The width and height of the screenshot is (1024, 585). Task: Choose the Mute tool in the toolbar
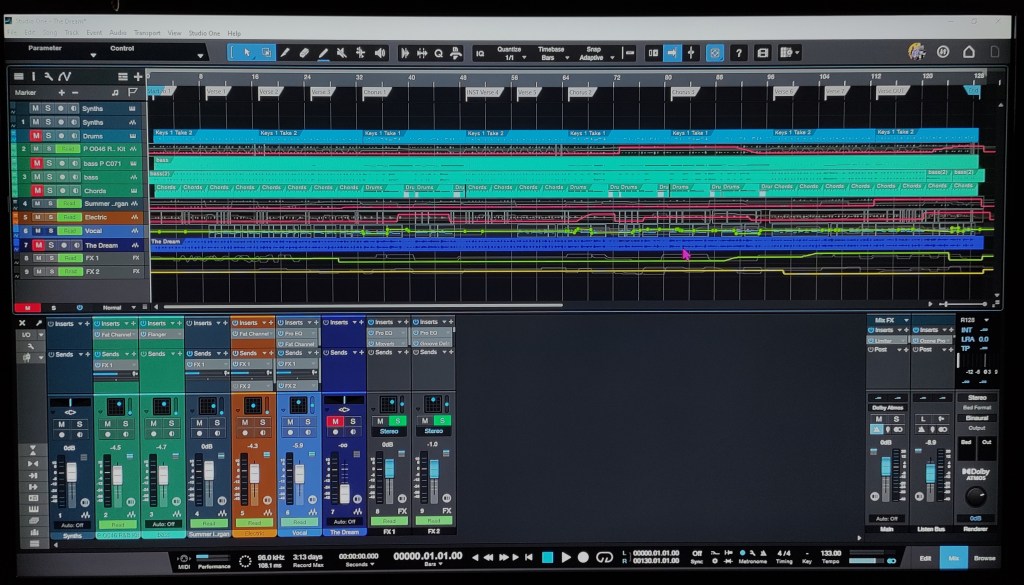pyautogui.click(x=342, y=53)
